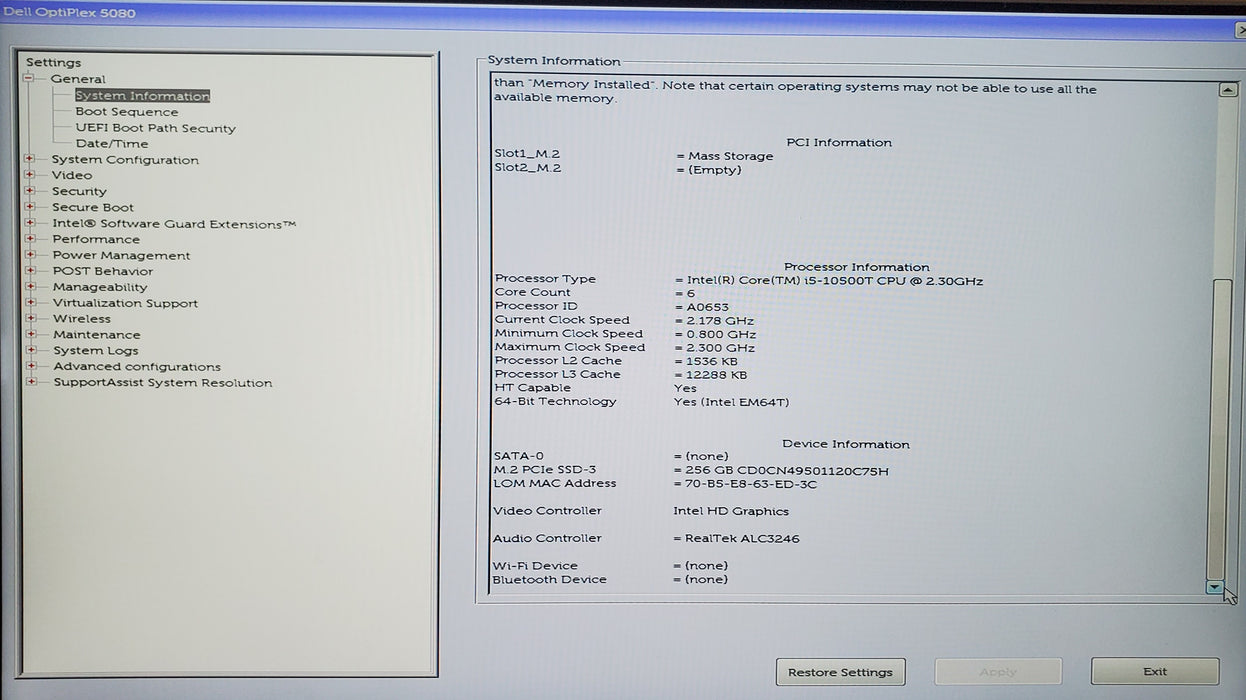The width and height of the screenshot is (1246, 700).
Task: Click the scrollbar down arrow
Action: pyautogui.click(x=1215, y=588)
